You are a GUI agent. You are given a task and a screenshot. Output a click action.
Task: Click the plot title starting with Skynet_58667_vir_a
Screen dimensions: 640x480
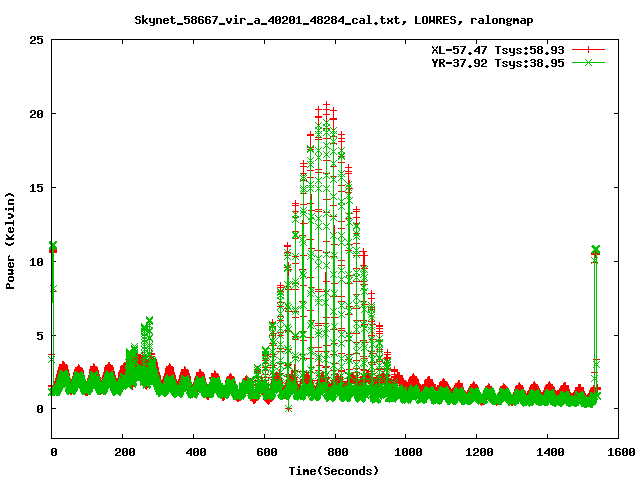coord(333,20)
